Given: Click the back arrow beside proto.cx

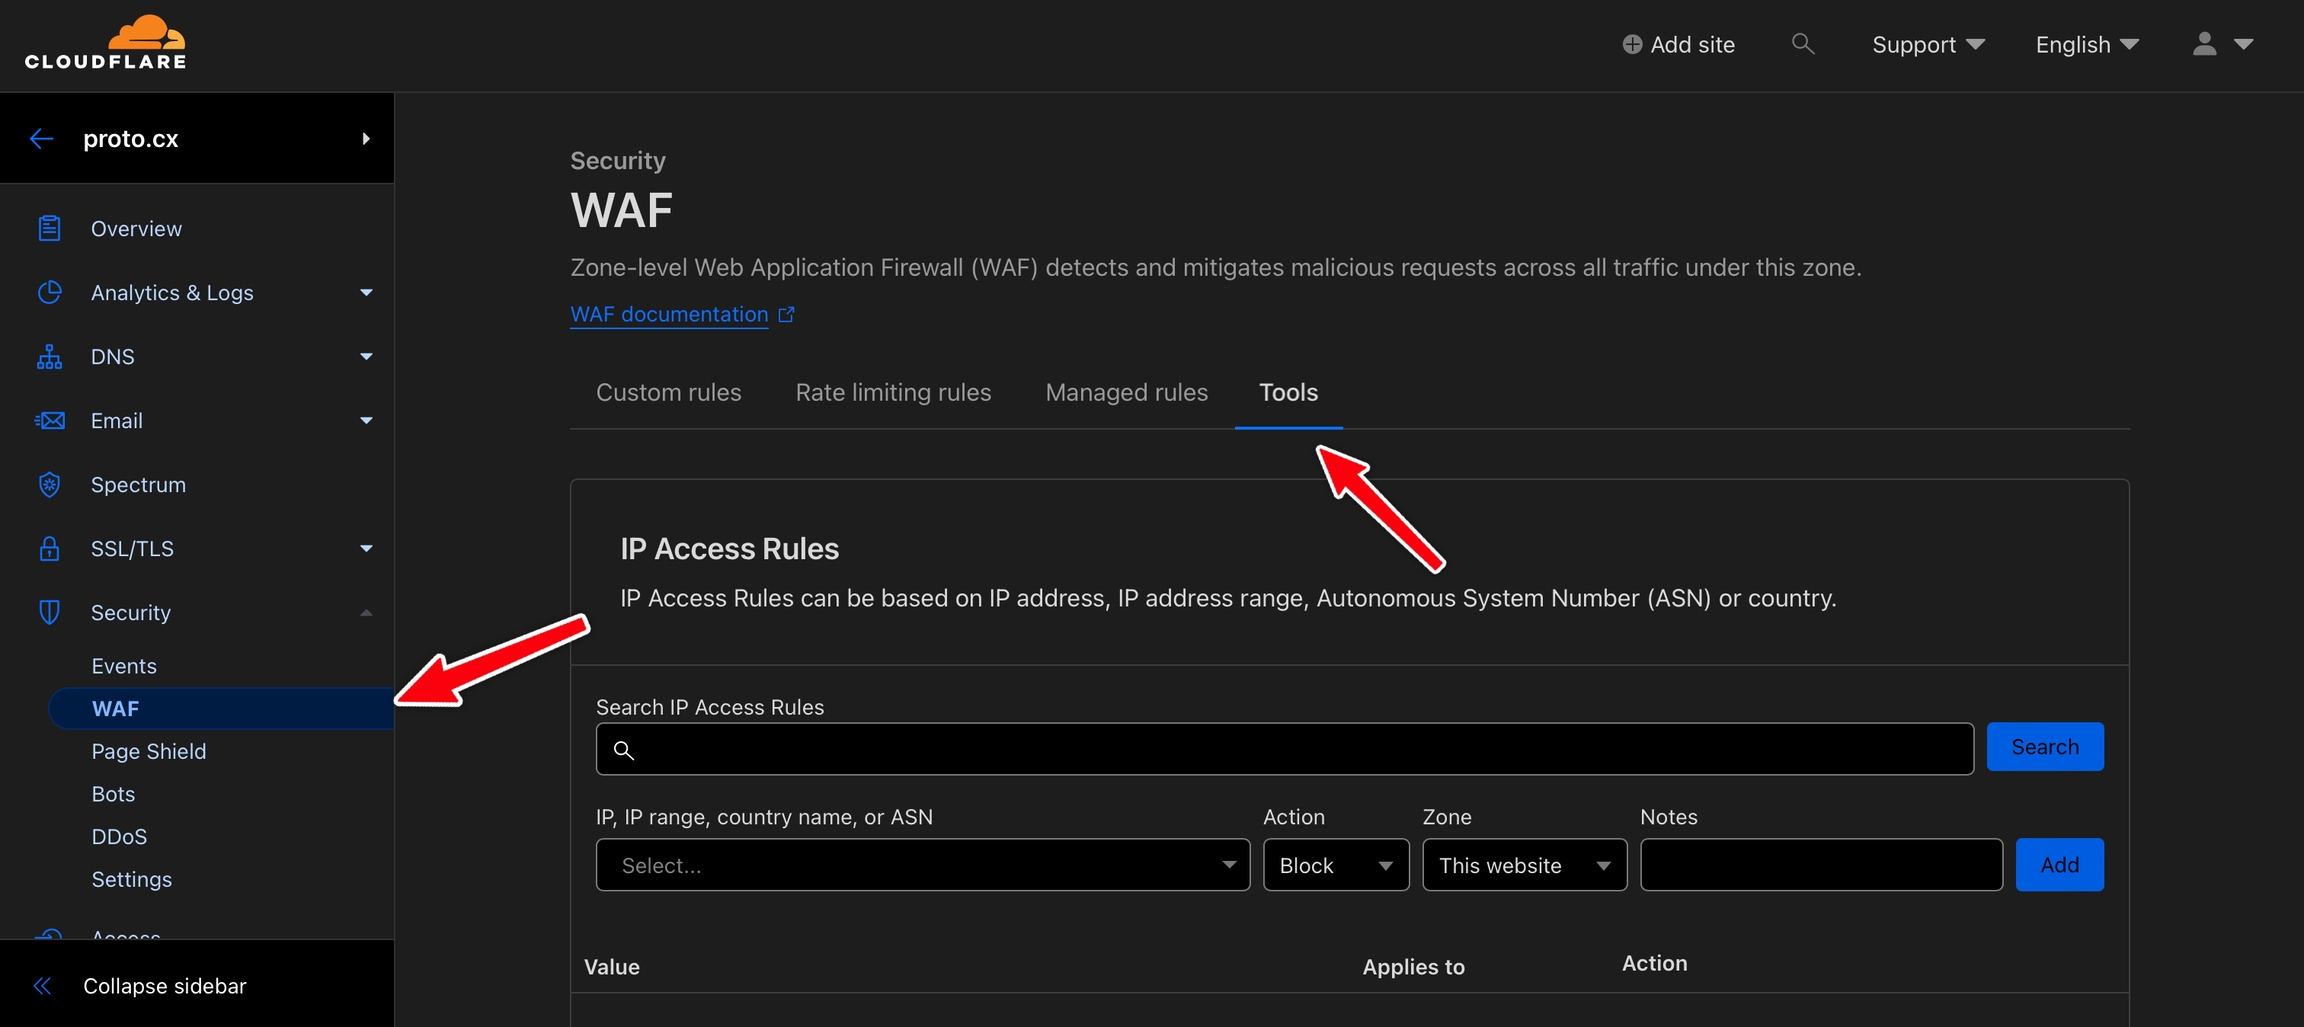Looking at the screenshot, I should click(x=42, y=139).
